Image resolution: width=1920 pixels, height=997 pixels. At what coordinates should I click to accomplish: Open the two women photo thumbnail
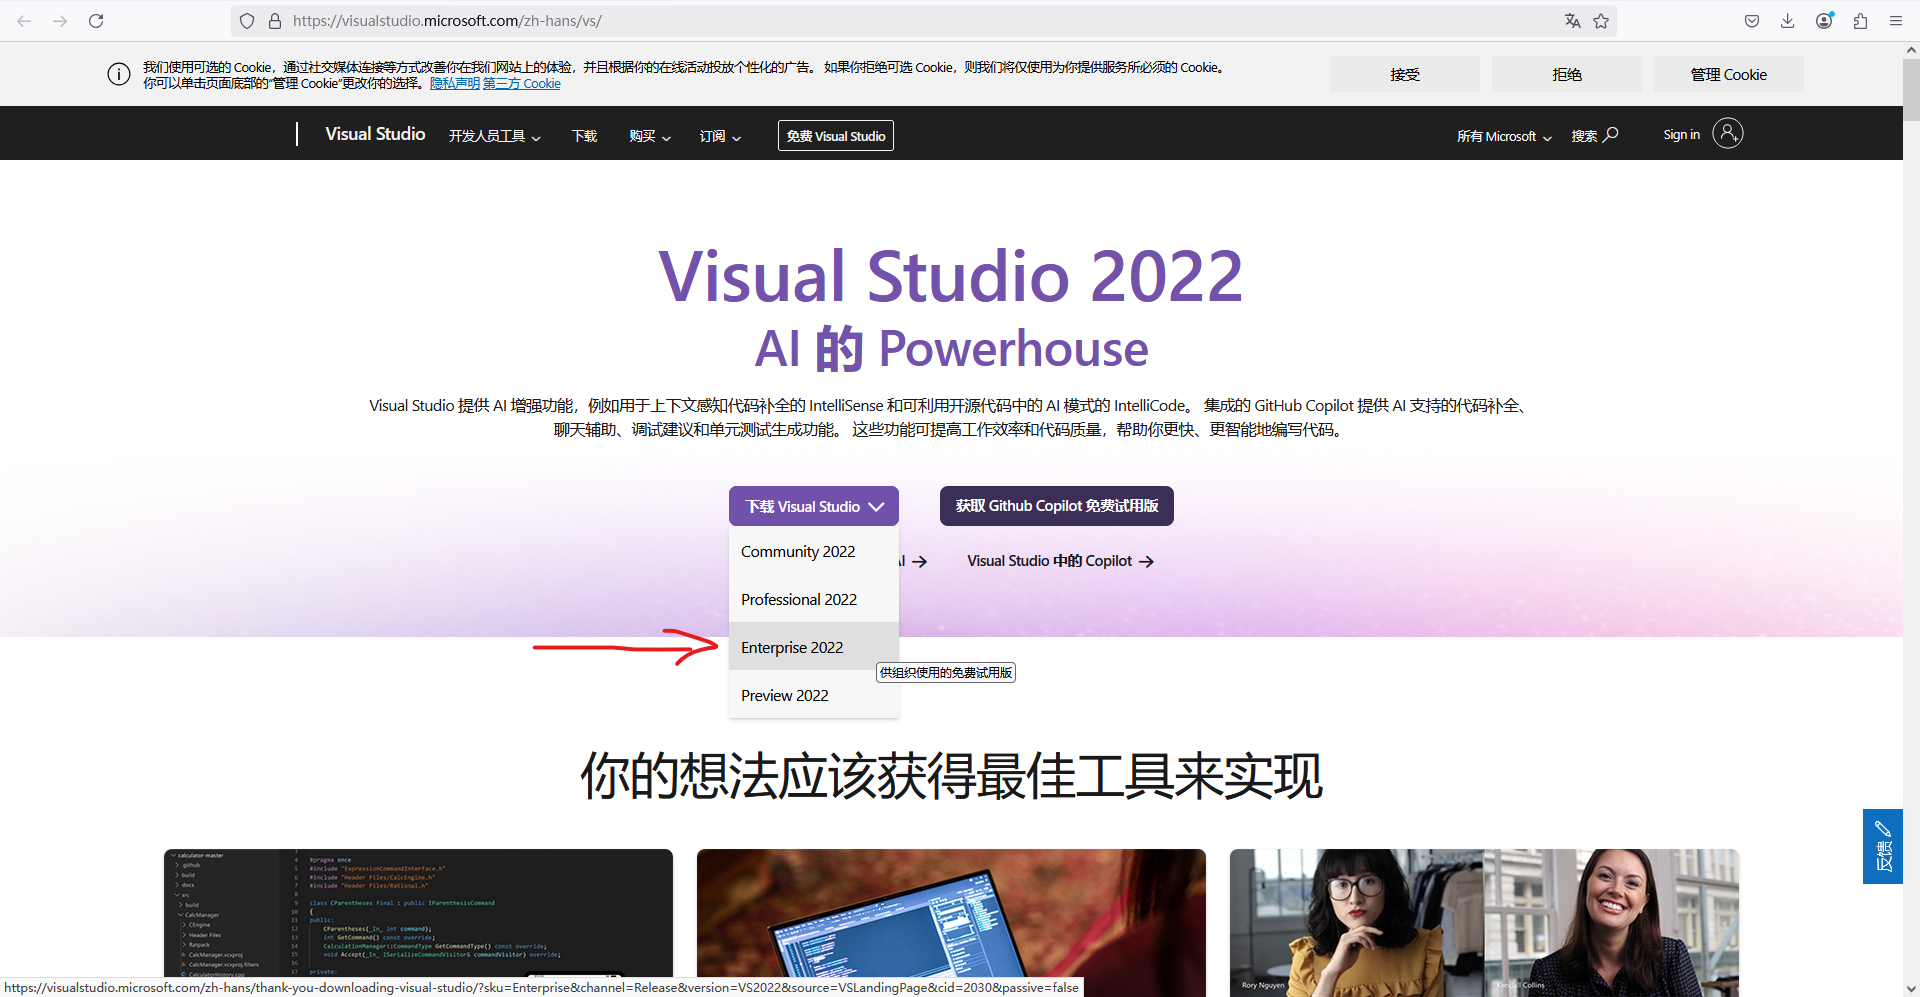[1485, 923]
